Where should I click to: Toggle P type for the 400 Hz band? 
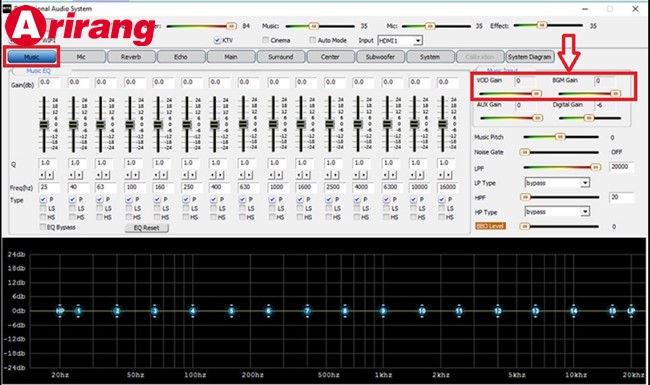213,200
